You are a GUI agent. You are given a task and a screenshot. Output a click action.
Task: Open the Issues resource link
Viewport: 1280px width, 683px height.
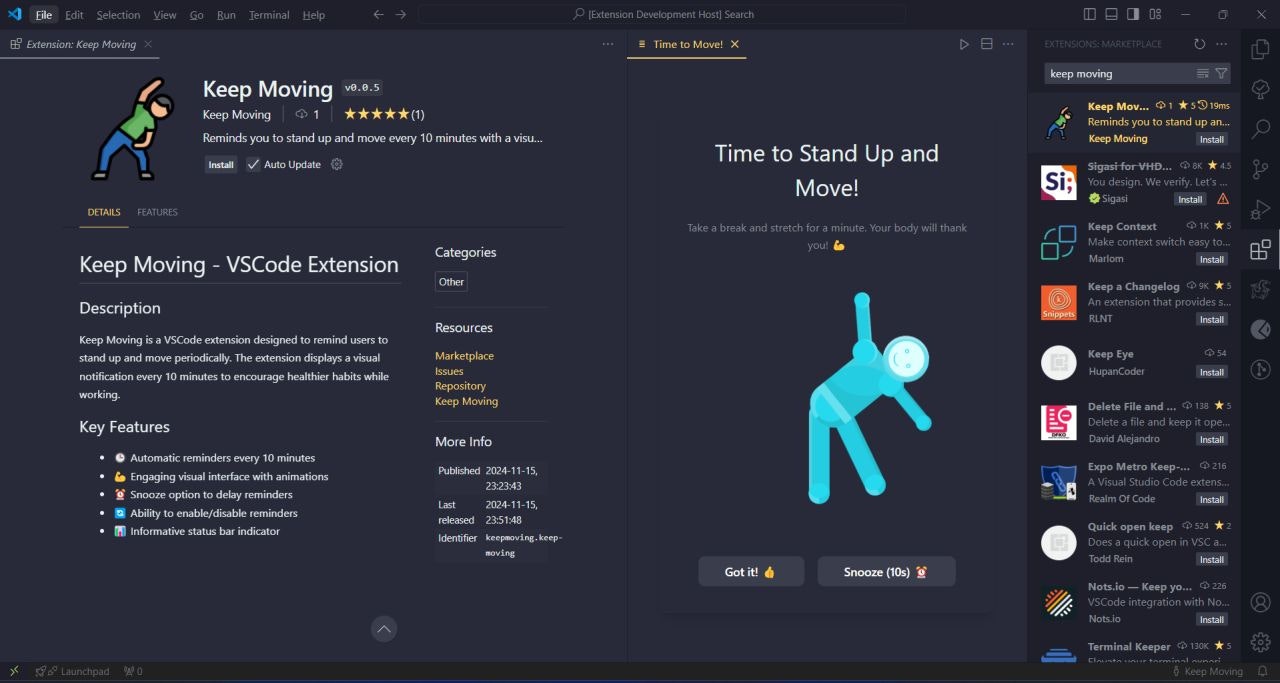click(449, 371)
